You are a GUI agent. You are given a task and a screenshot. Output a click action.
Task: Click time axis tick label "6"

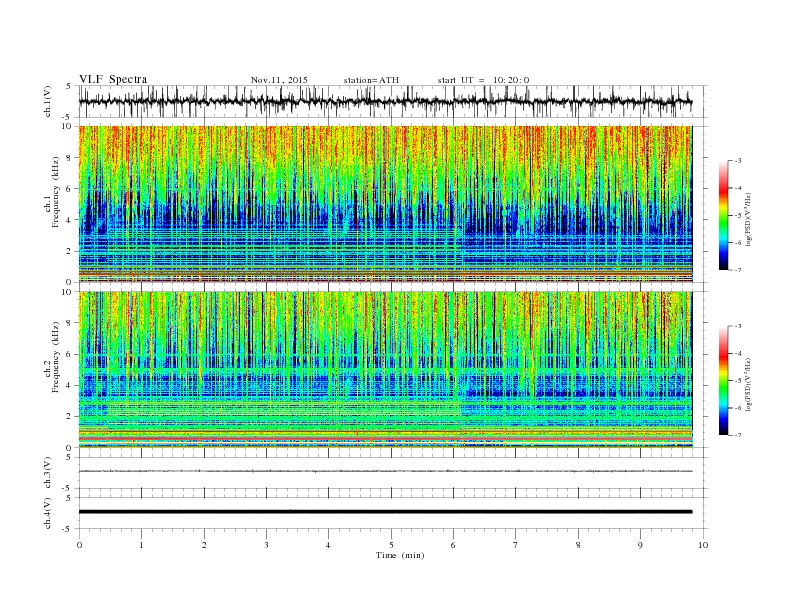(453, 545)
